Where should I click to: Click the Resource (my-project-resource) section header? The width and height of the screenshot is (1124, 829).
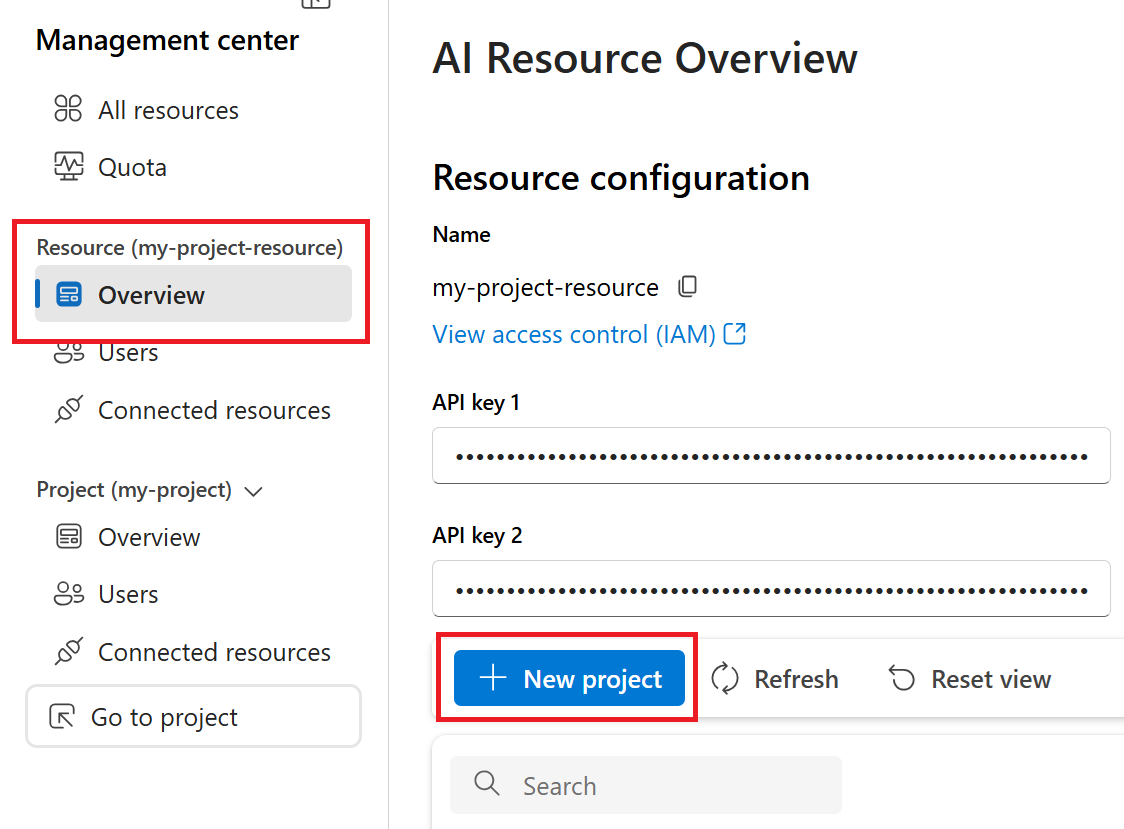pos(190,248)
